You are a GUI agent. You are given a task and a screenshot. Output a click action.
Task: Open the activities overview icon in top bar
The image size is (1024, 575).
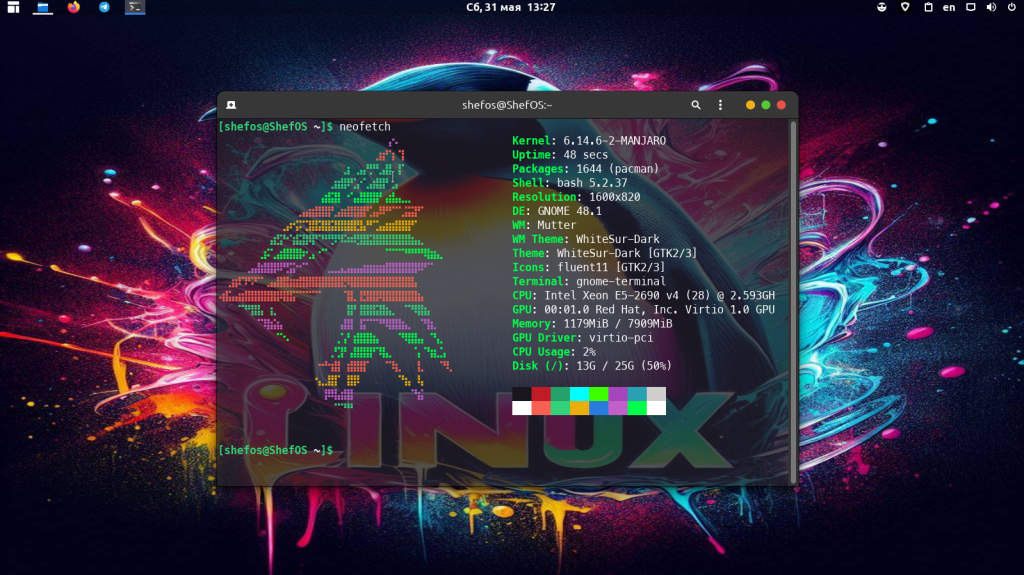point(13,7)
